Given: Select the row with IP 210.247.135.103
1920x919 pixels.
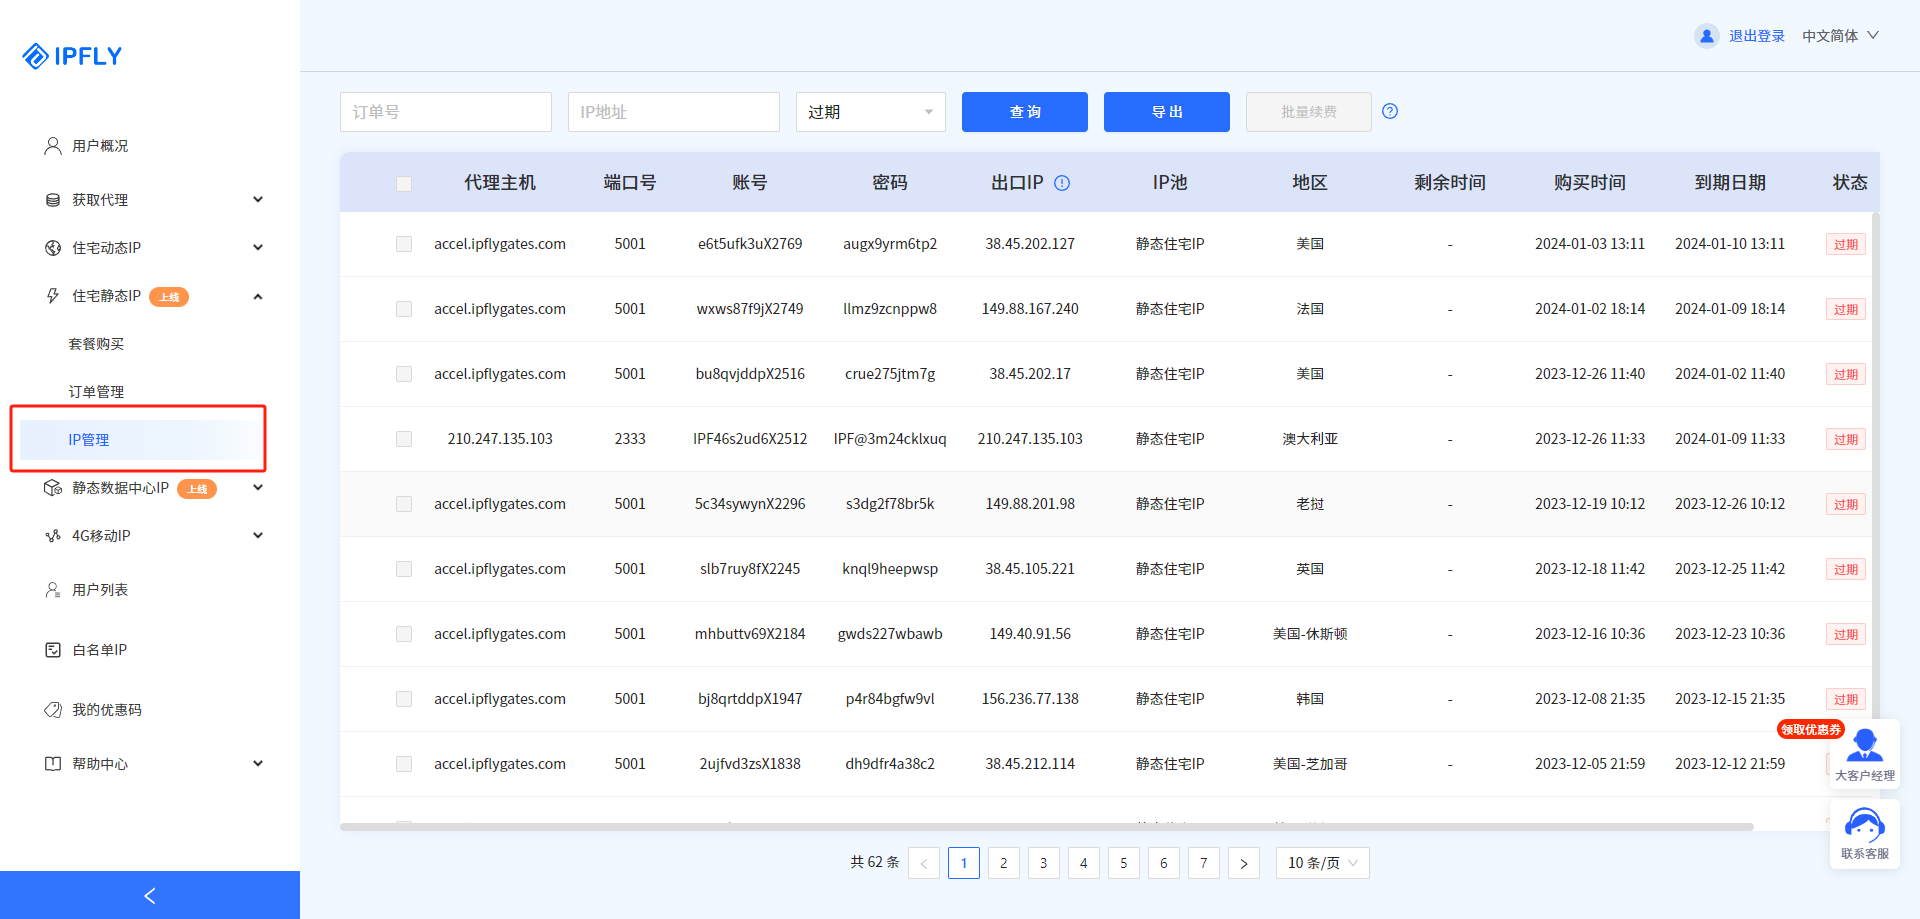Looking at the screenshot, I should 404,439.
